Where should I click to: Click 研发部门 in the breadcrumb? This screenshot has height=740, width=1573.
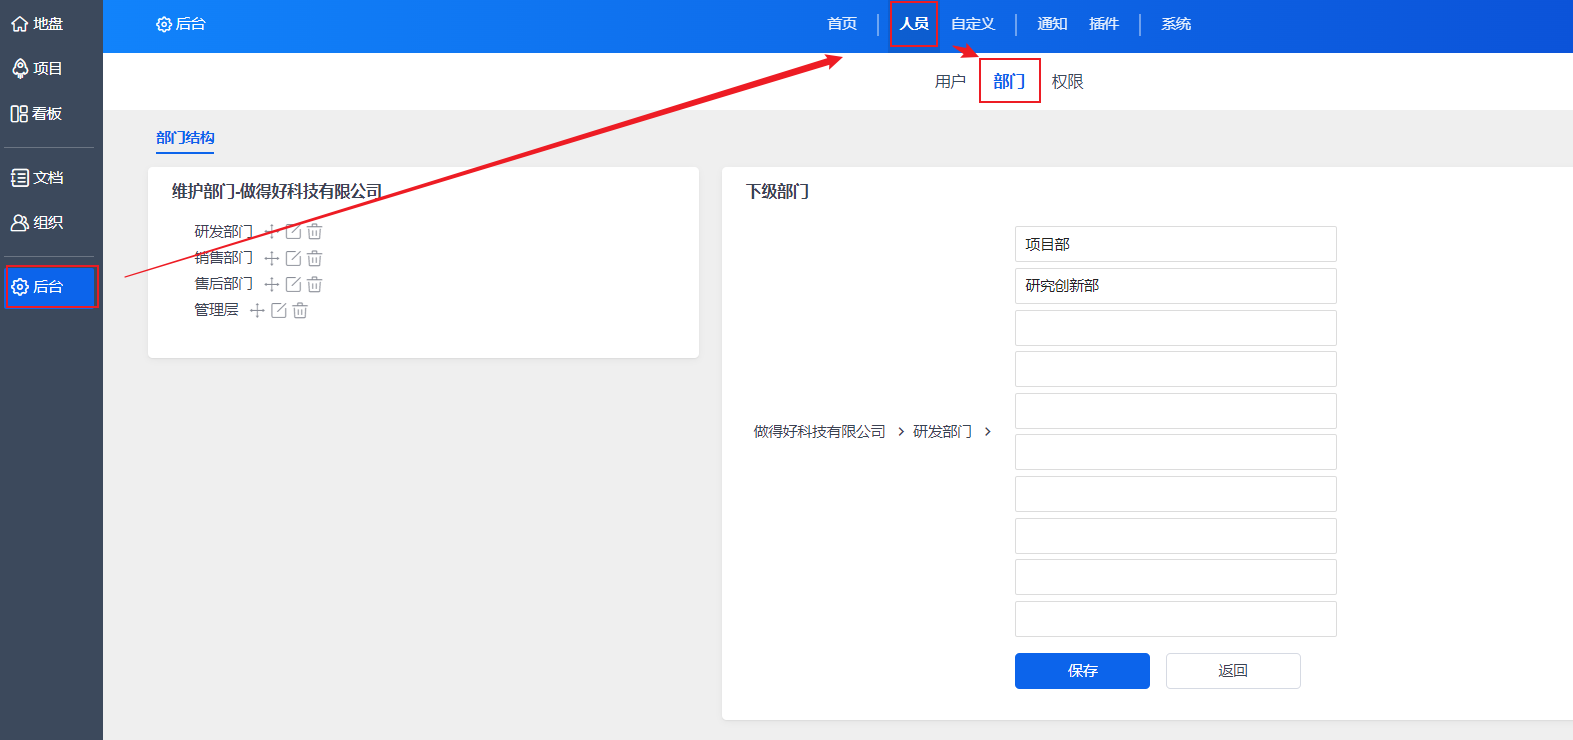pos(942,432)
